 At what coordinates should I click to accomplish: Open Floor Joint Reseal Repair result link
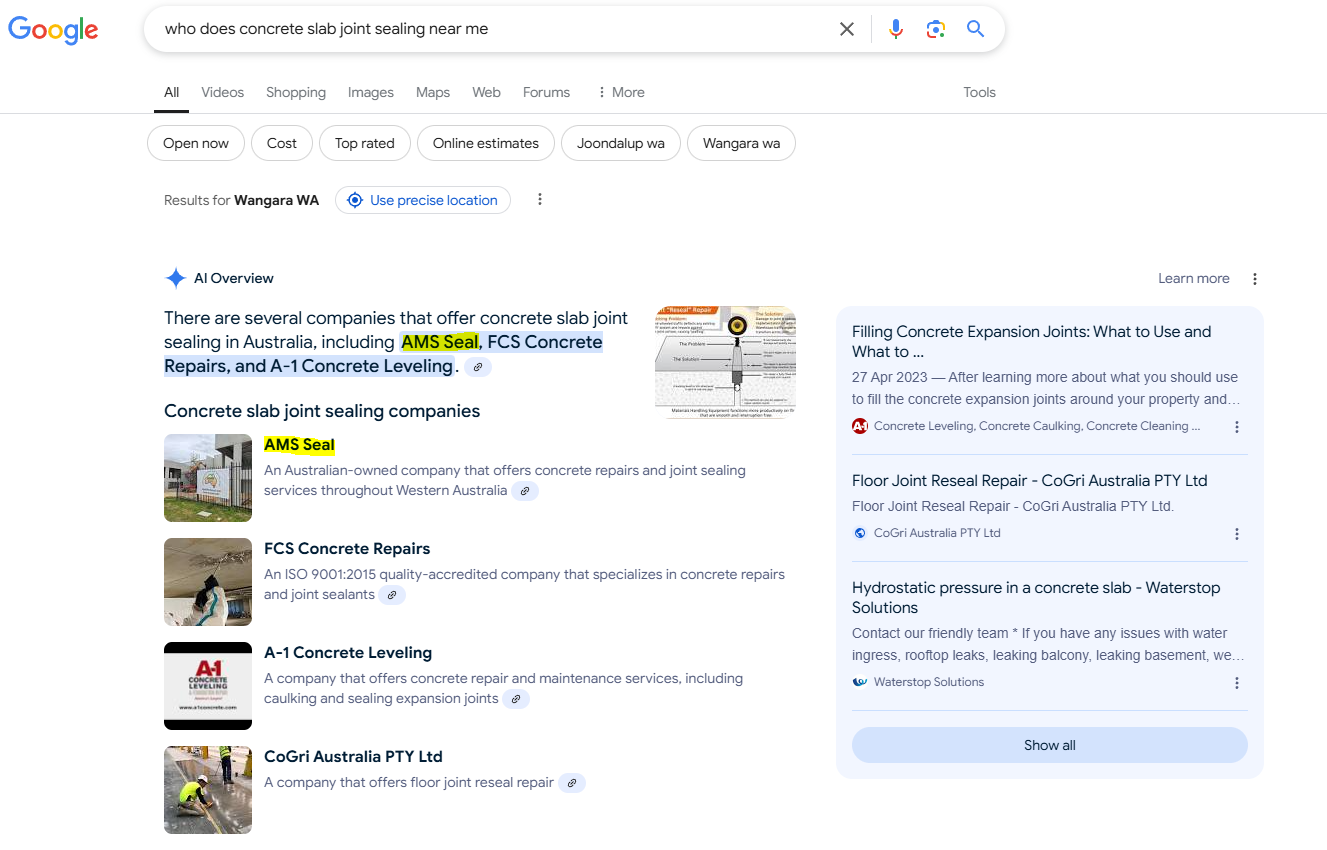point(1030,481)
